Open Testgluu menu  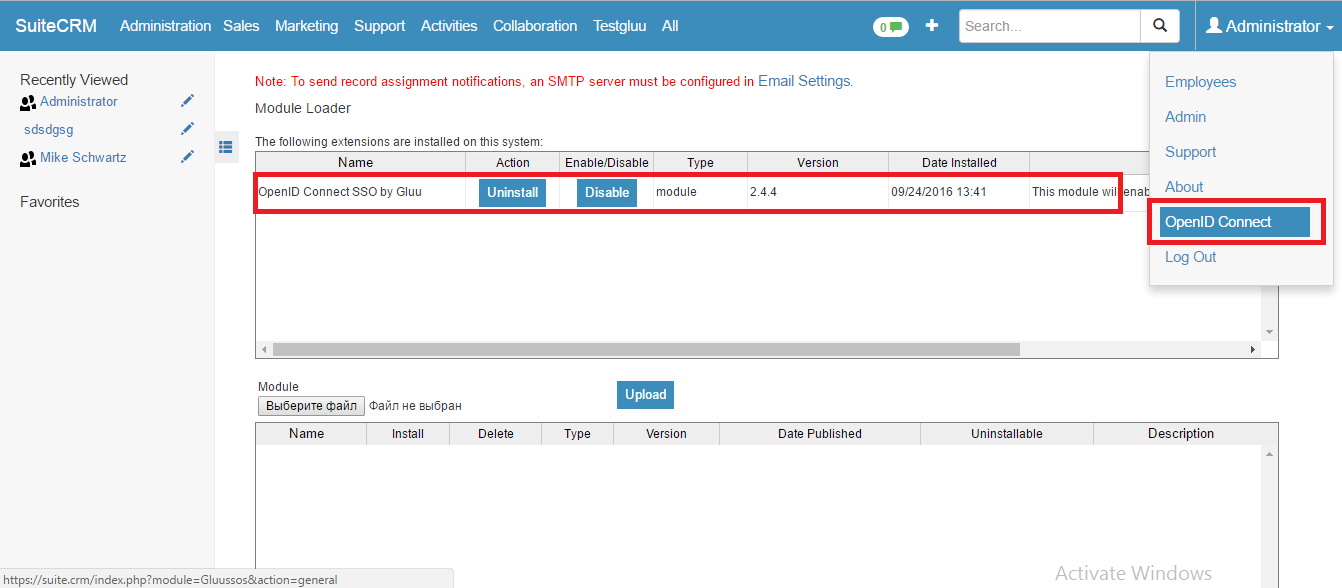[620, 26]
